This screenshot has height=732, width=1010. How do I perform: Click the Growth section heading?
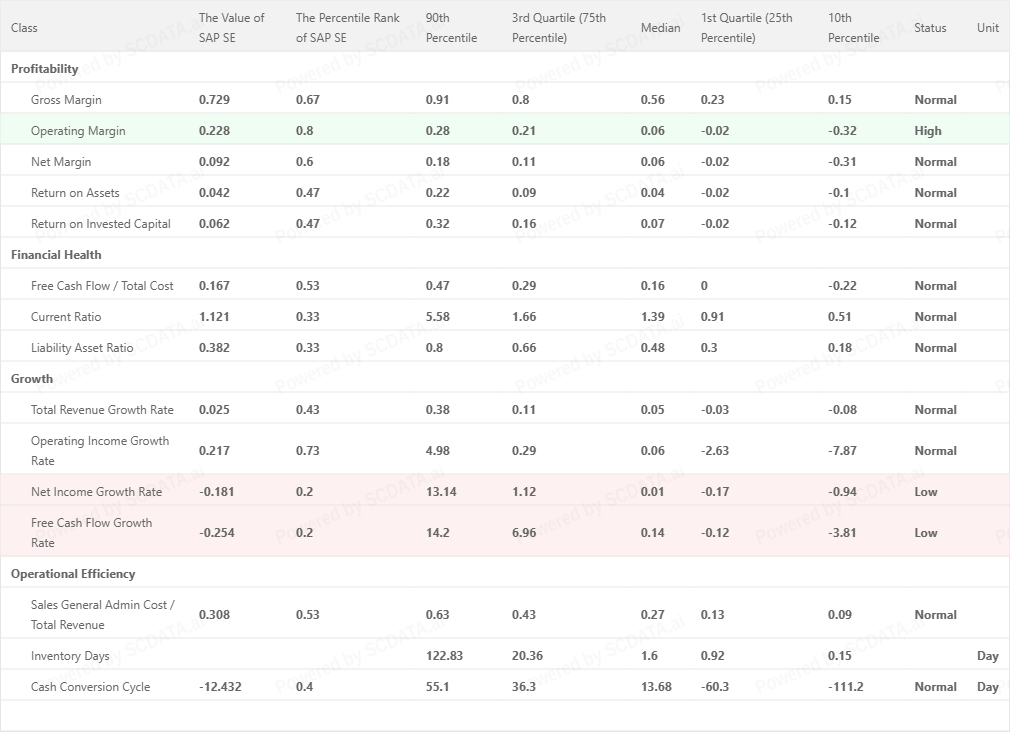[32, 379]
